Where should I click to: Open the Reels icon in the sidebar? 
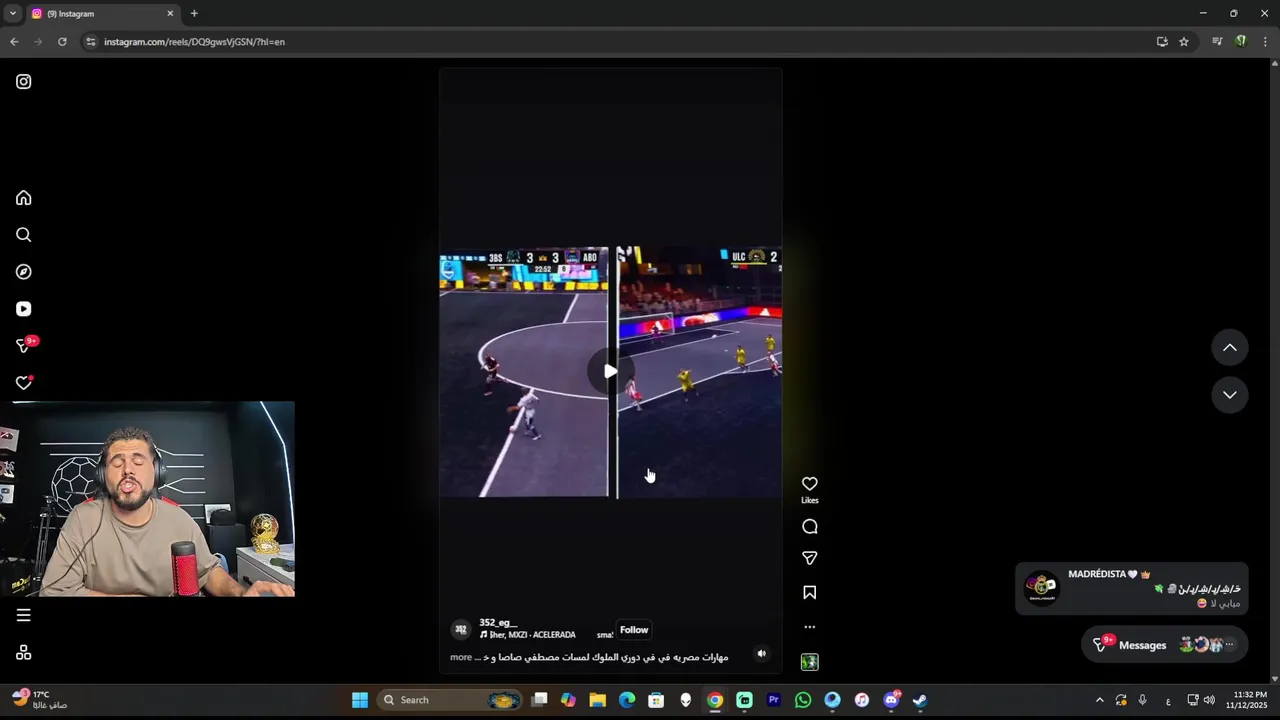[24, 309]
